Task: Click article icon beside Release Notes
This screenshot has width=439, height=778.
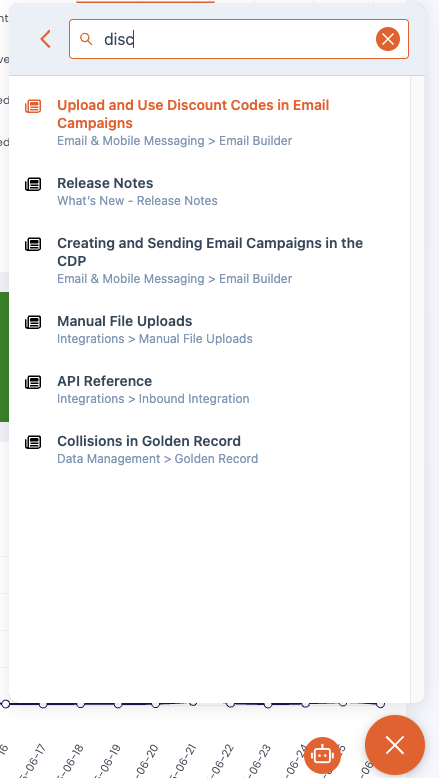Action: click(x=33, y=185)
